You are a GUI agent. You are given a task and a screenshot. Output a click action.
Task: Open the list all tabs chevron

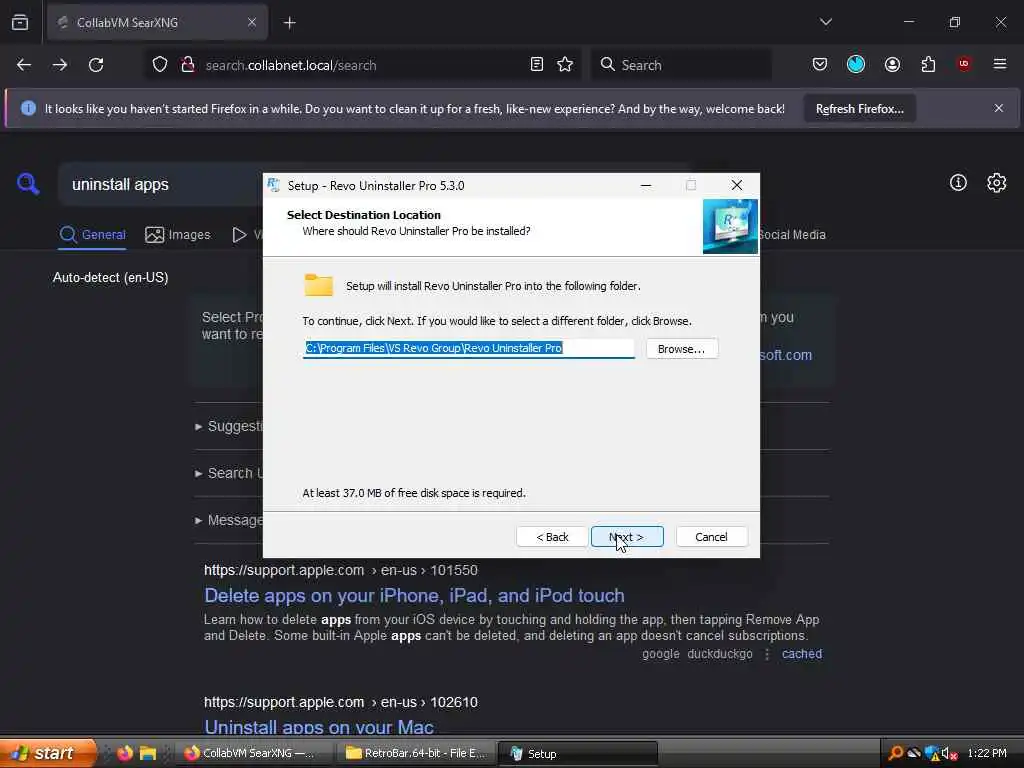825,22
